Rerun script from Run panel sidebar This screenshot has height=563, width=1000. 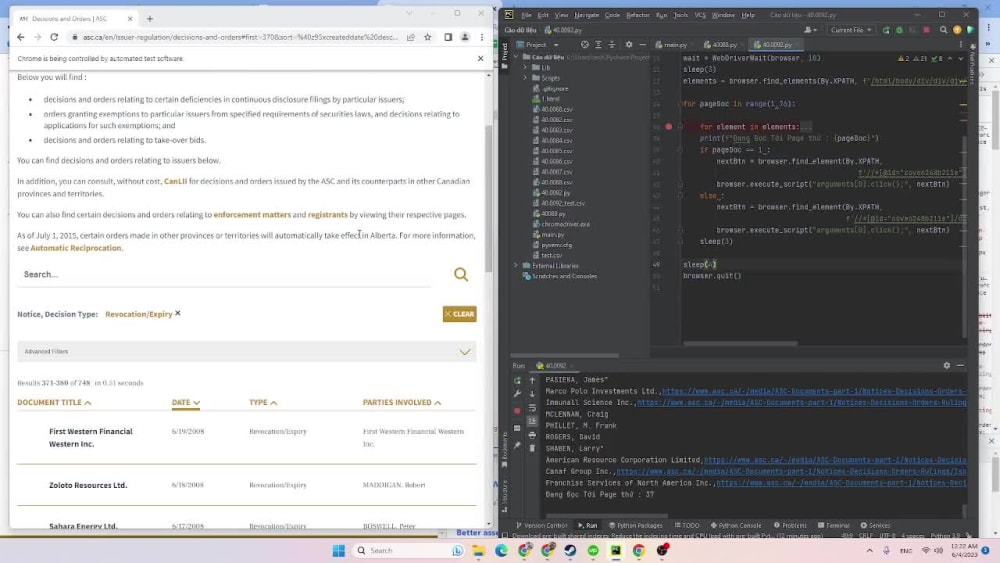tap(517, 381)
